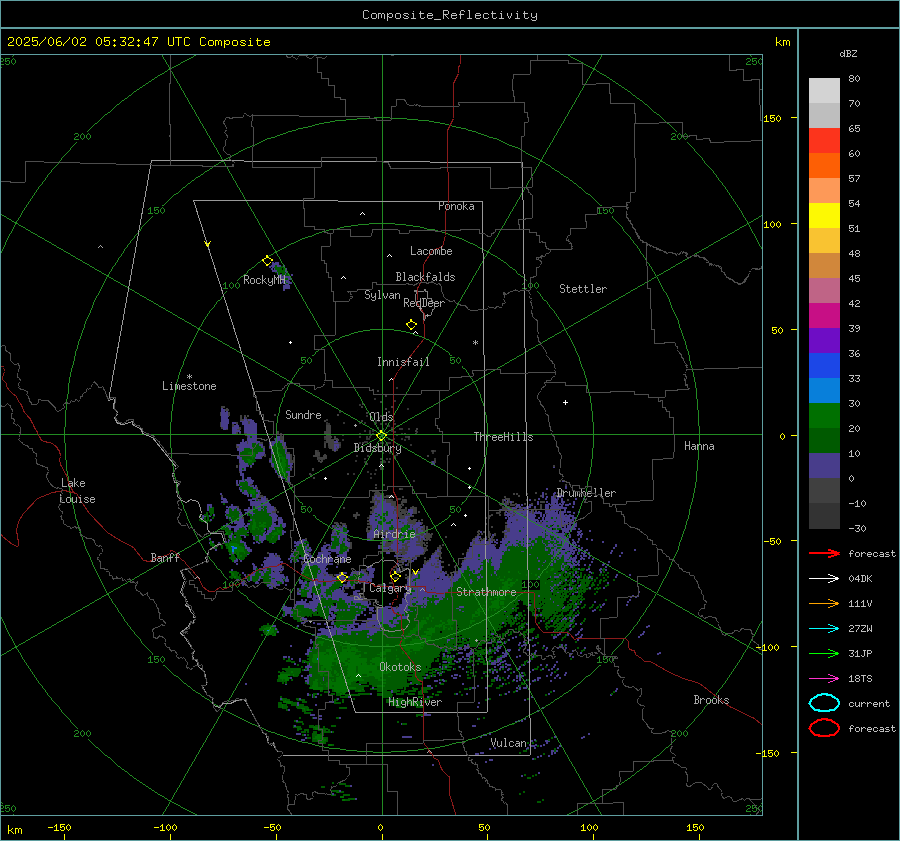
Task: Click the Innisfail town label
Action: click(403, 362)
